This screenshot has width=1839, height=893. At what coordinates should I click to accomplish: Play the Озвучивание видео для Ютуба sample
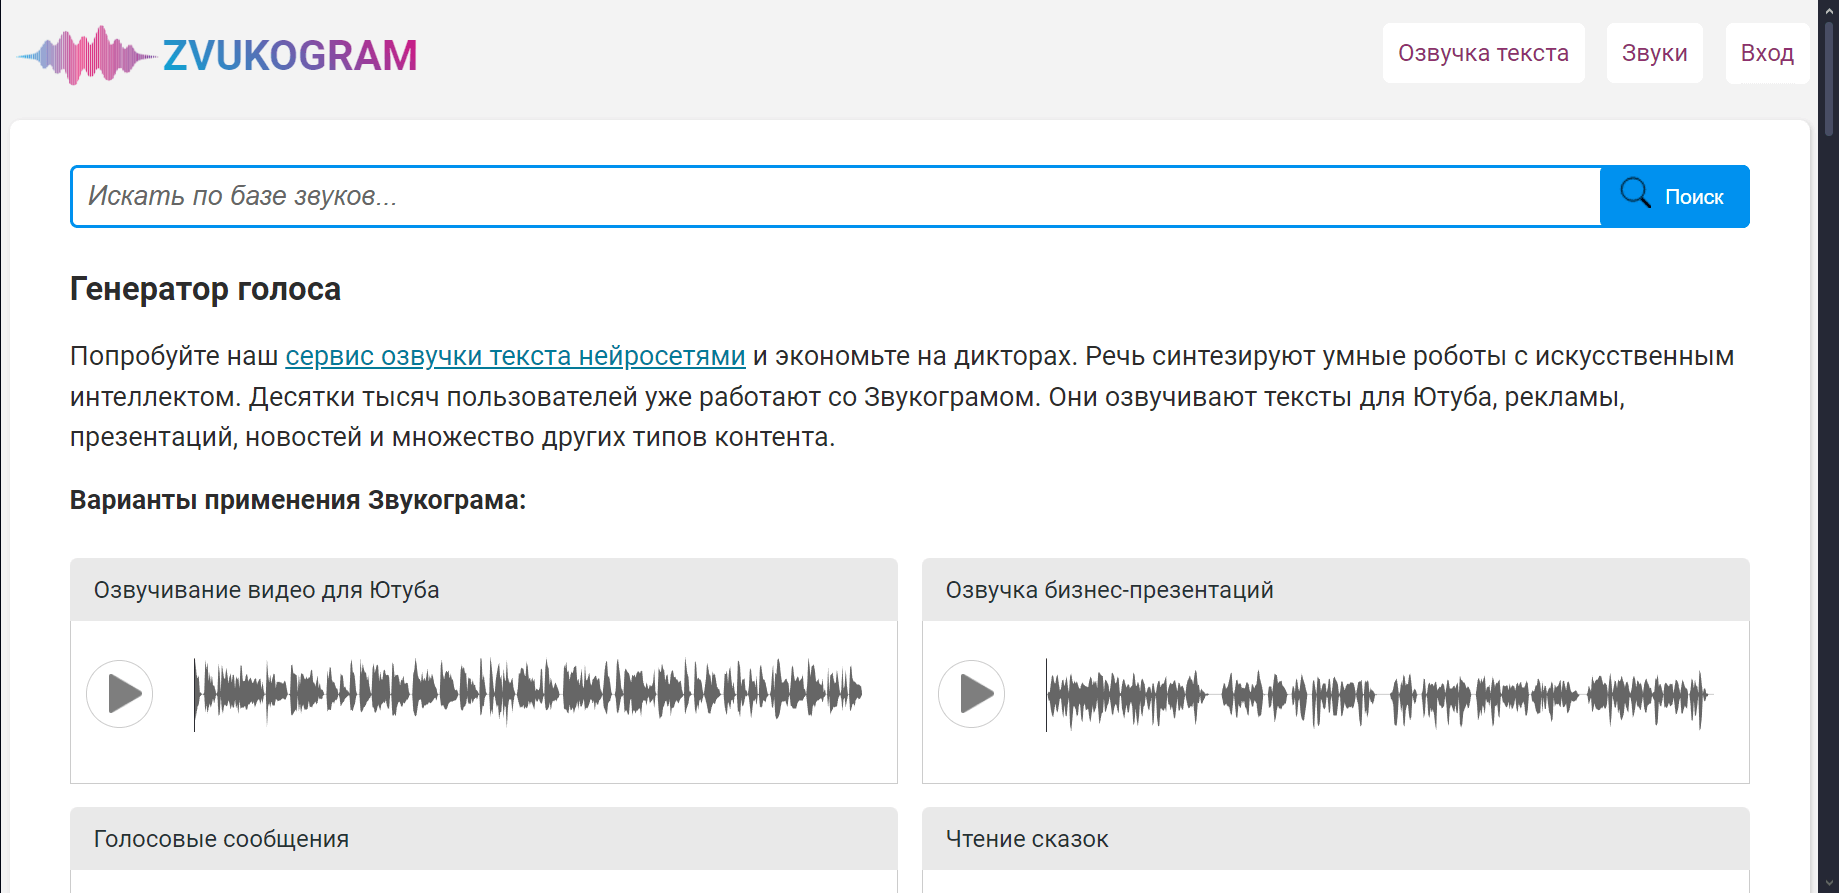[120, 693]
